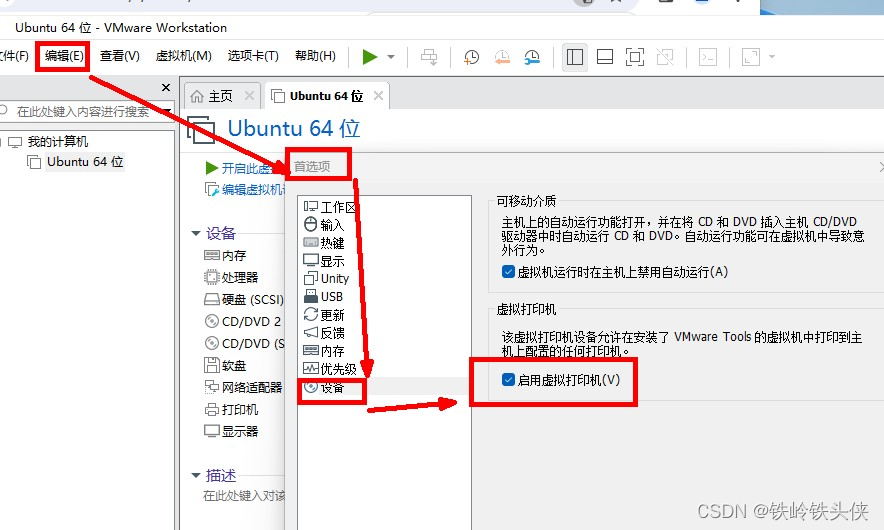Viewport: 884px width, 530px height.
Task: Enter full screen mode icon
Action: tap(635, 57)
